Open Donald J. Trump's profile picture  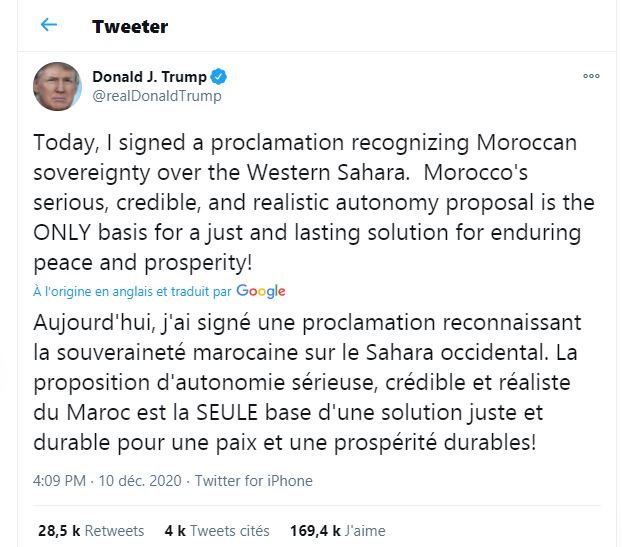click(x=57, y=87)
